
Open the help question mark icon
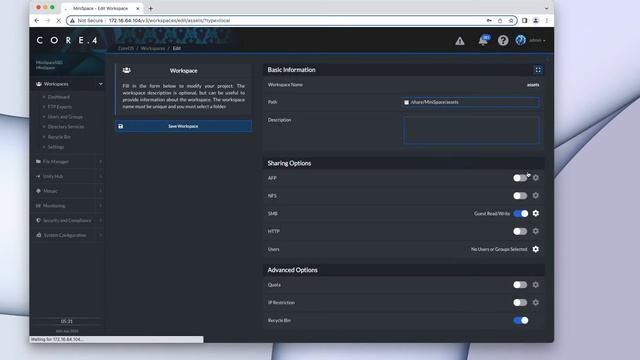point(503,40)
